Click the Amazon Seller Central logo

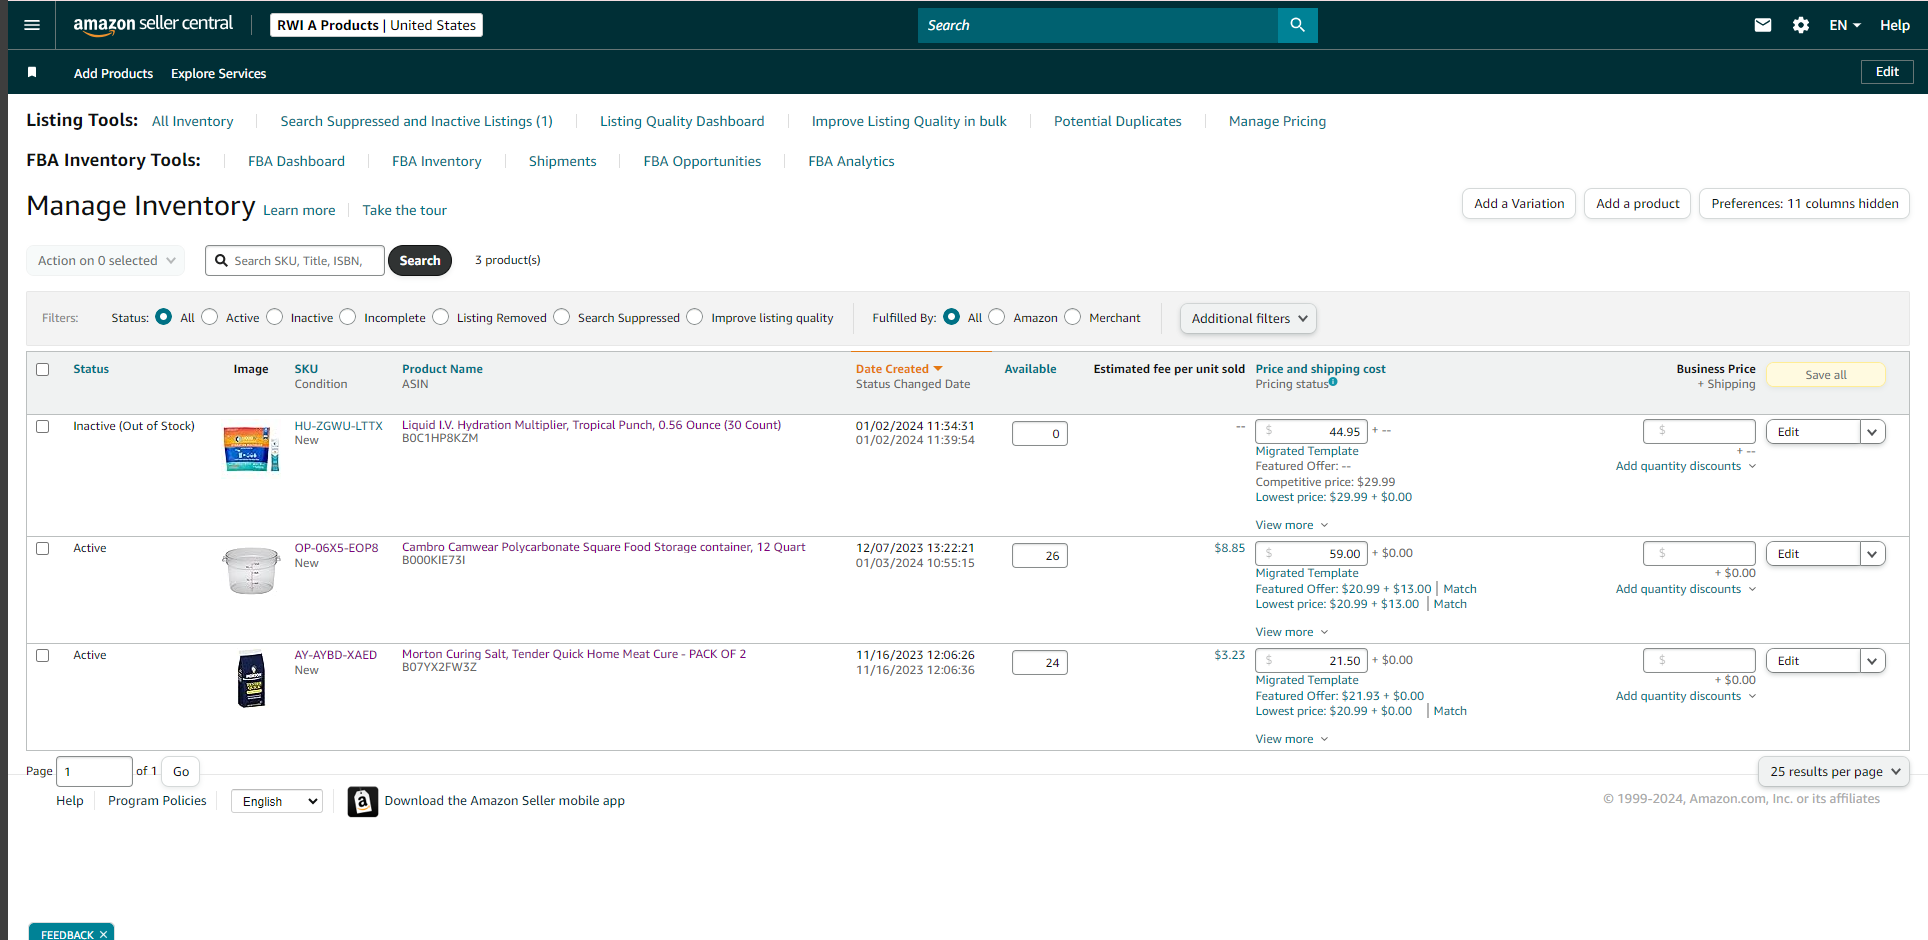[x=152, y=25]
